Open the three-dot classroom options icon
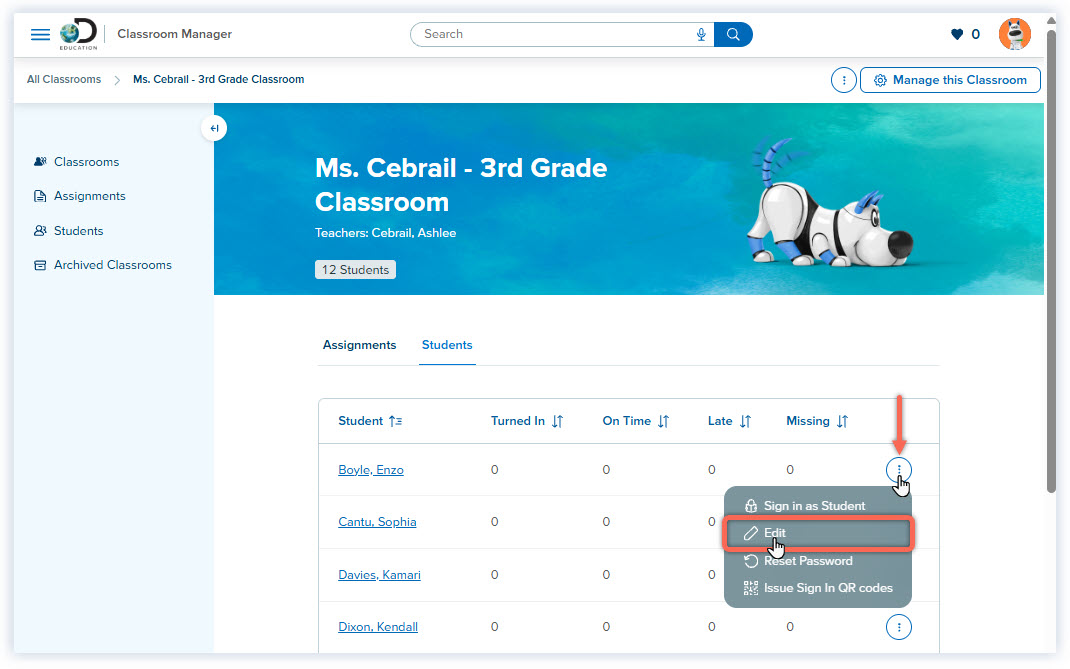1070x669 pixels. click(843, 80)
